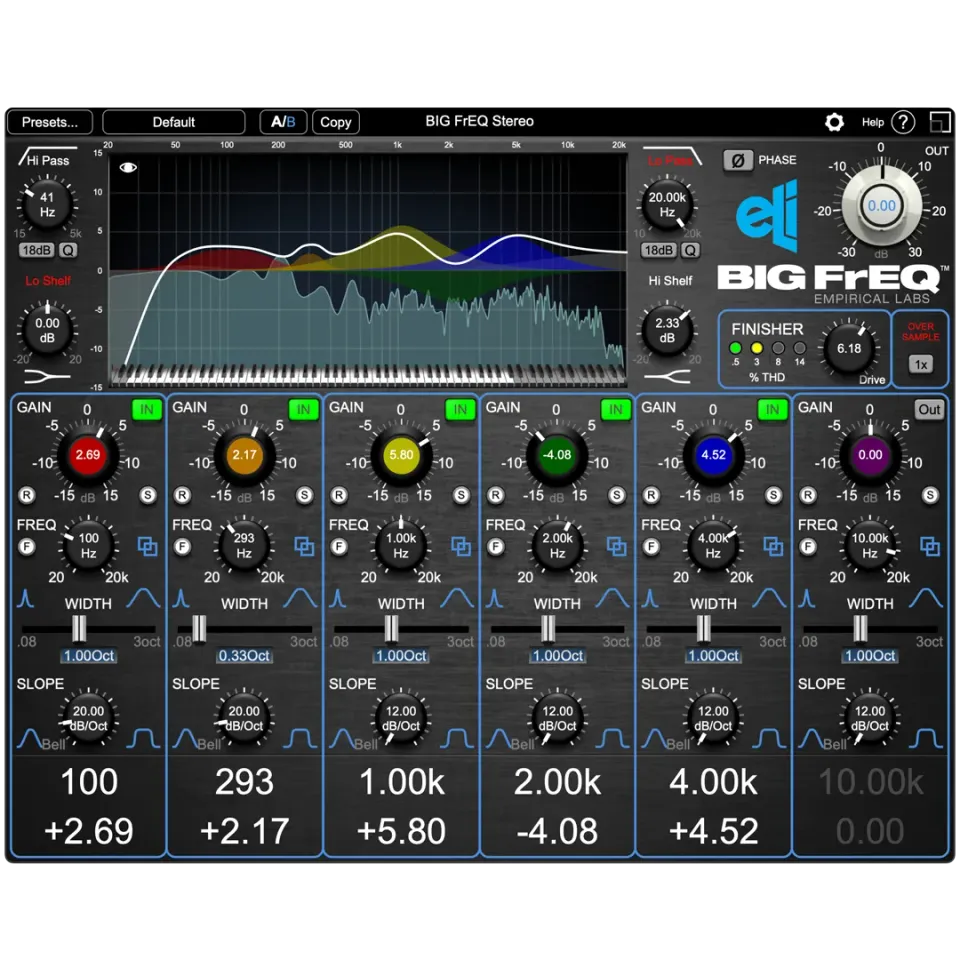Select narrow width icon on 100 Hz band

pos(26,598)
